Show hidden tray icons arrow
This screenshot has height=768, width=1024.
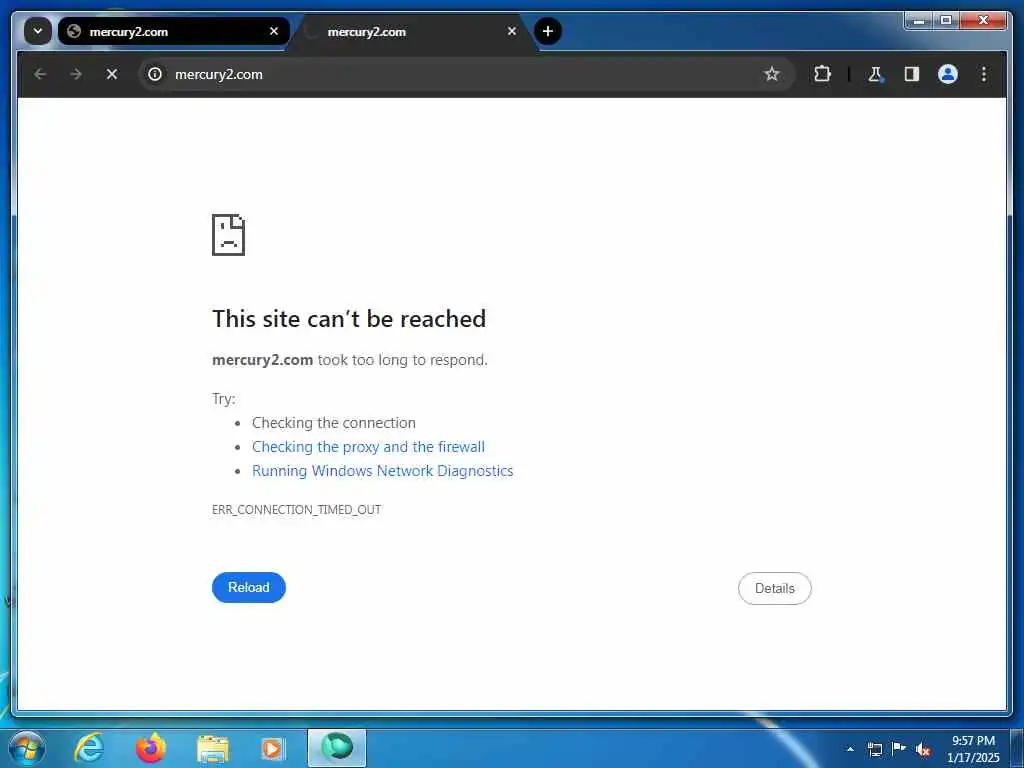point(850,749)
